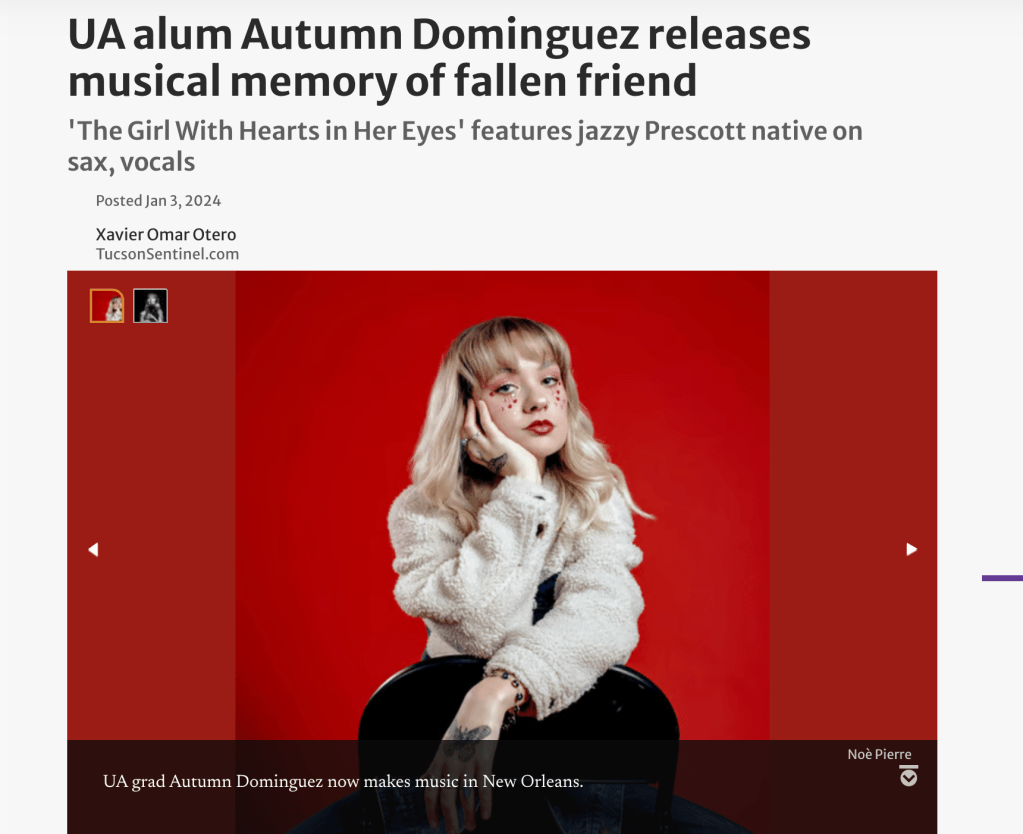
Task: Select the black-and-white photo thumbnail
Action: click(x=151, y=305)
